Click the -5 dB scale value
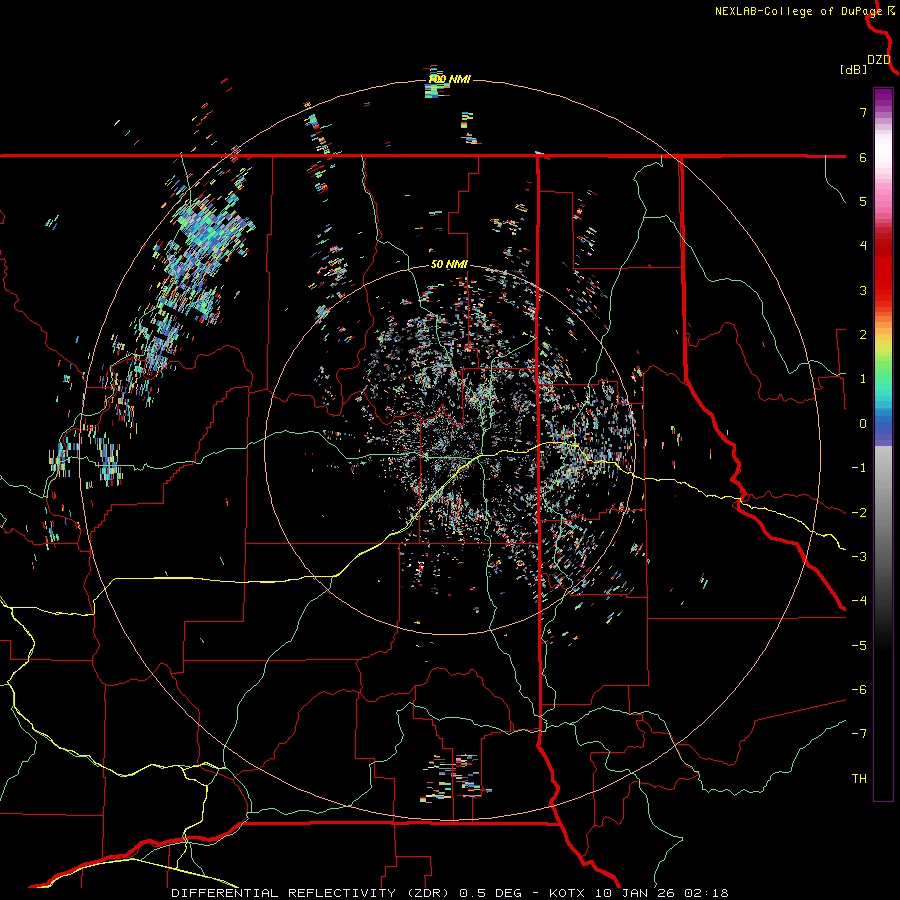Screen dimensions: 900x900 point(859,646)
